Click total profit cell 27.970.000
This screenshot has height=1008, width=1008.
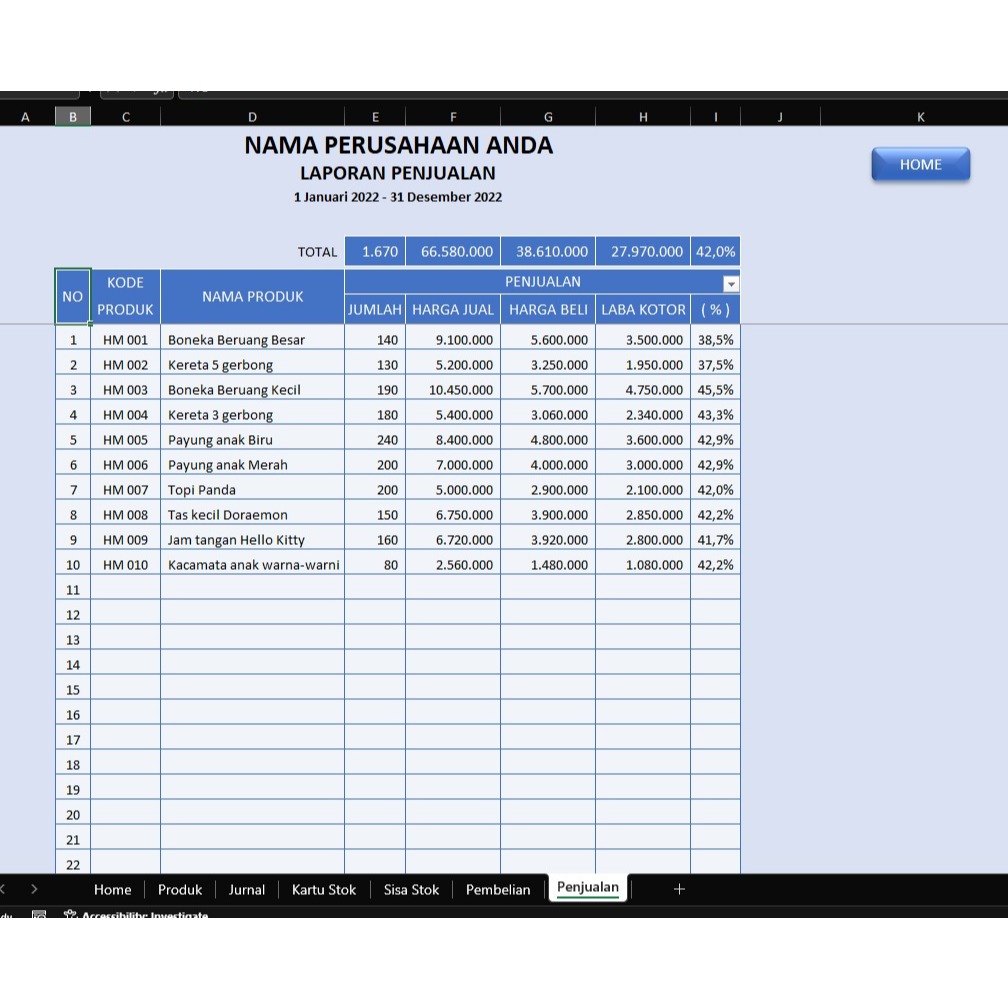tap(643, 251)
